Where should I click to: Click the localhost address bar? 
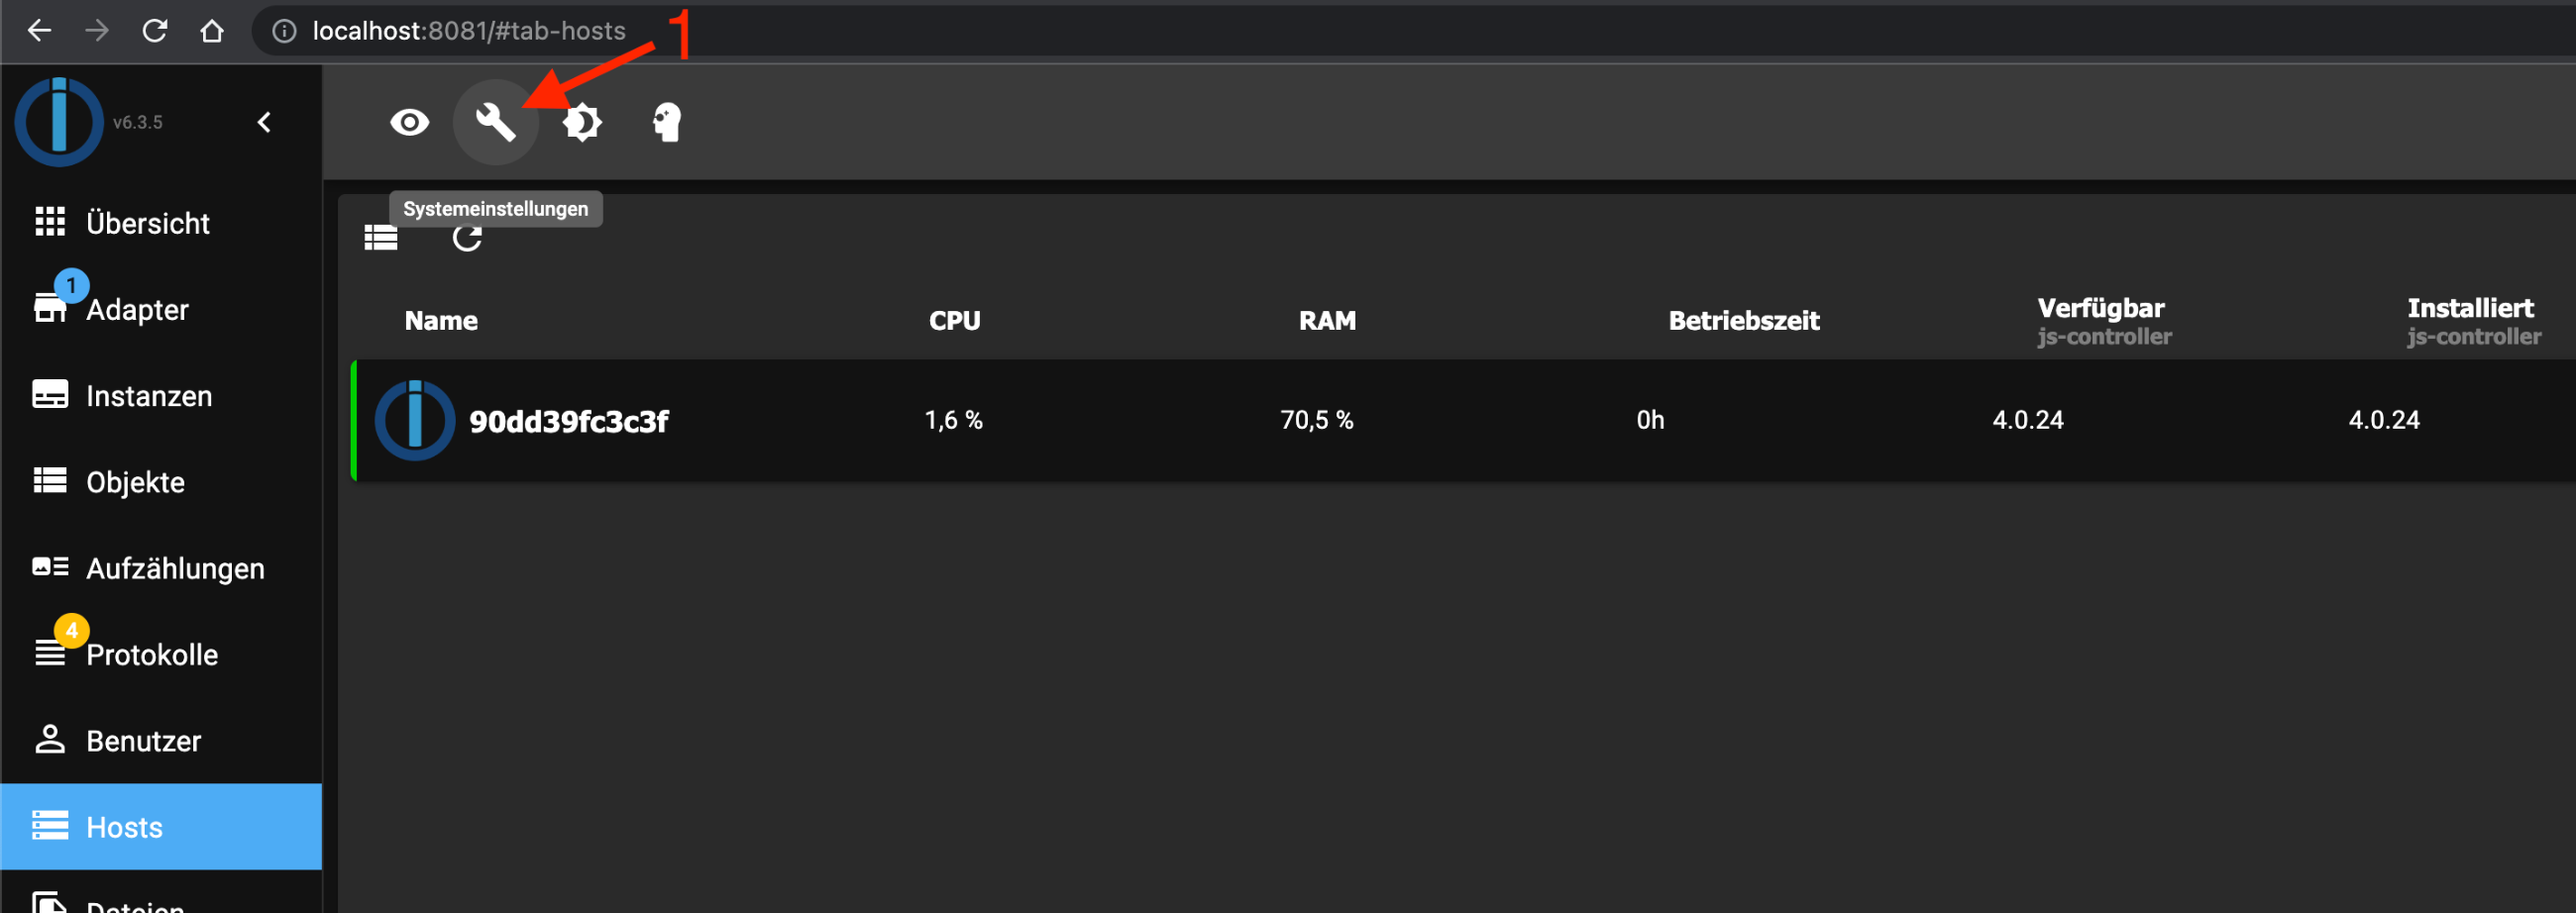[1400, 31]
